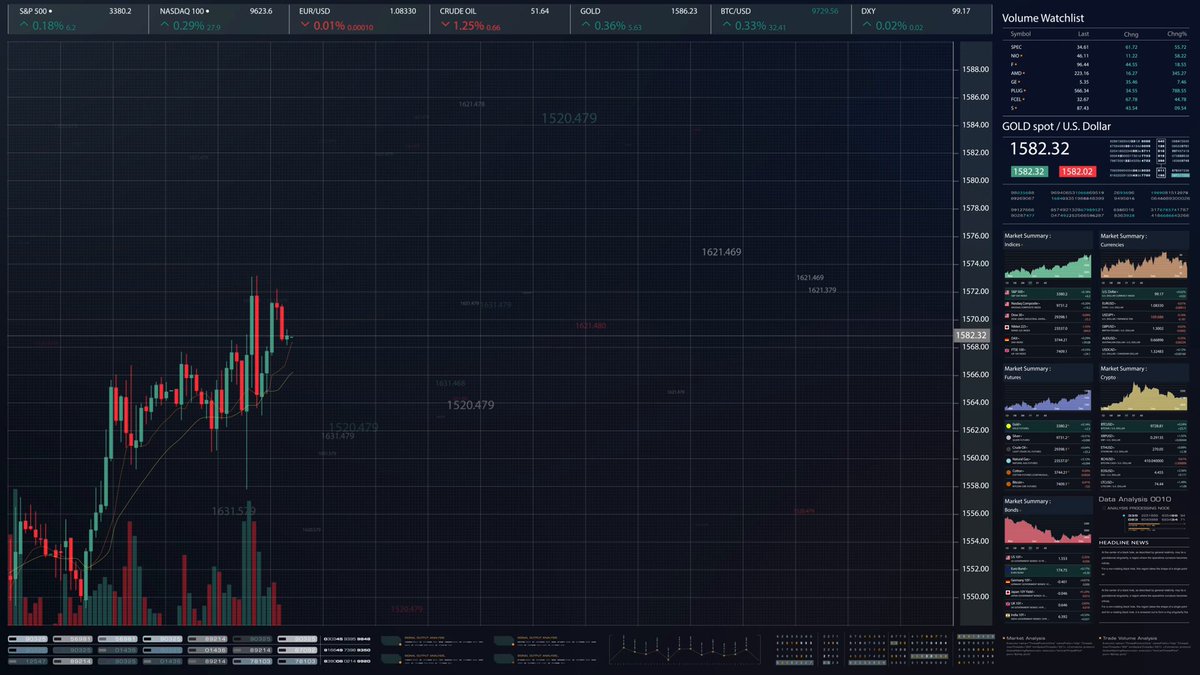The image size is (1200, 675).
Task: Open the Indices market summary chart
Action: click(x=1048, y=265)
